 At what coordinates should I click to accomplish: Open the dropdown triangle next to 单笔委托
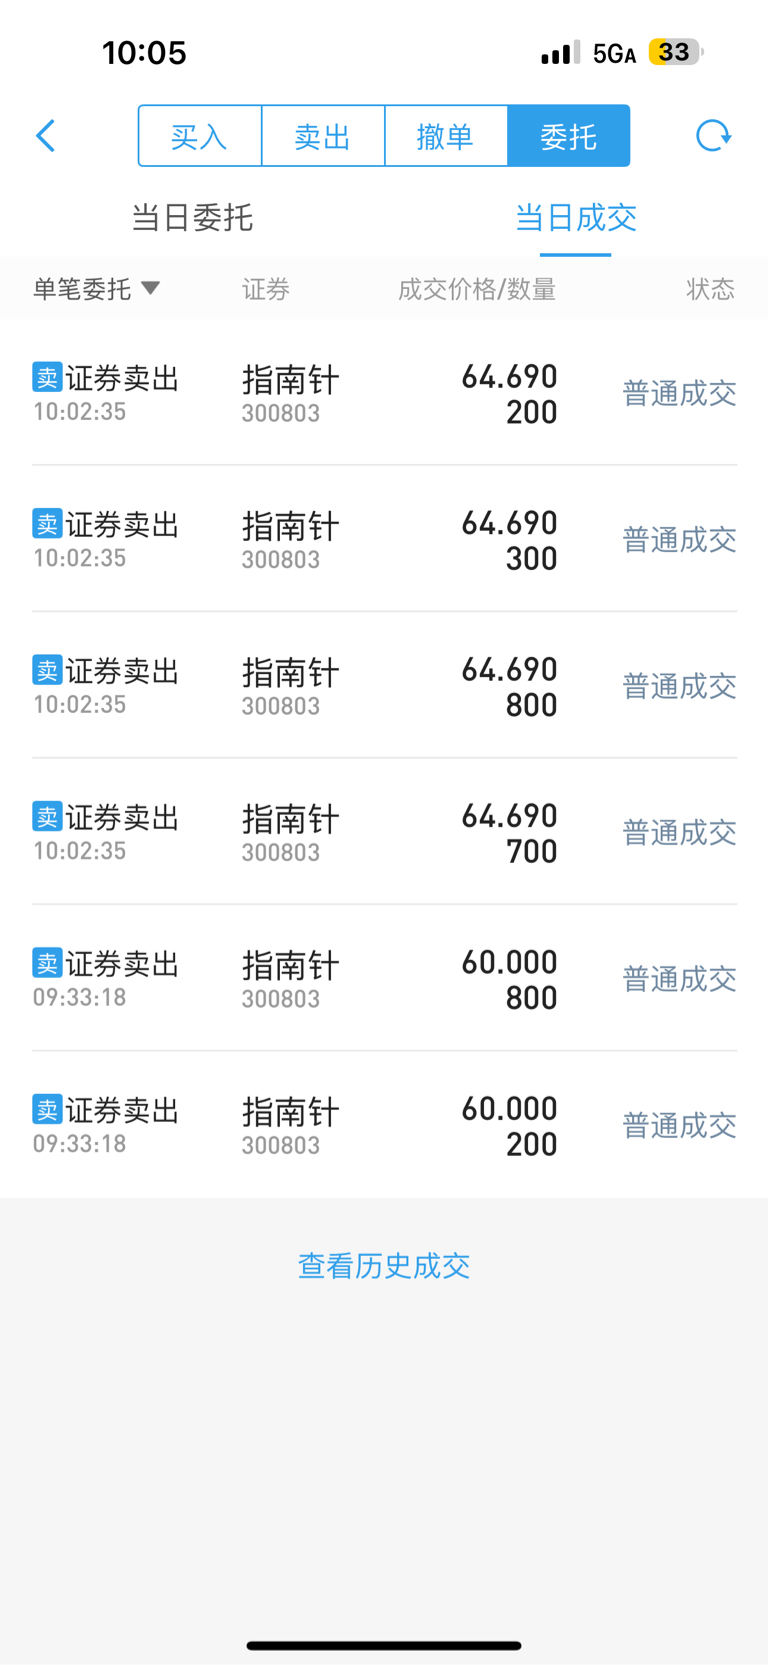pos(151,288)
